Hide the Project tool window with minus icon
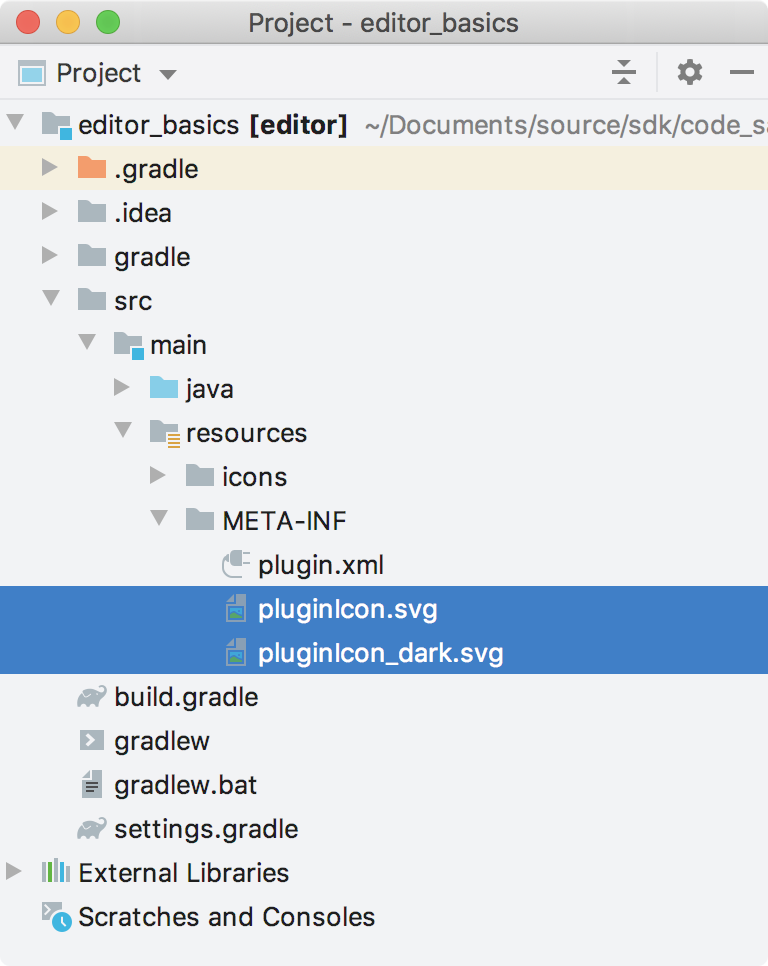 (741, 72)
